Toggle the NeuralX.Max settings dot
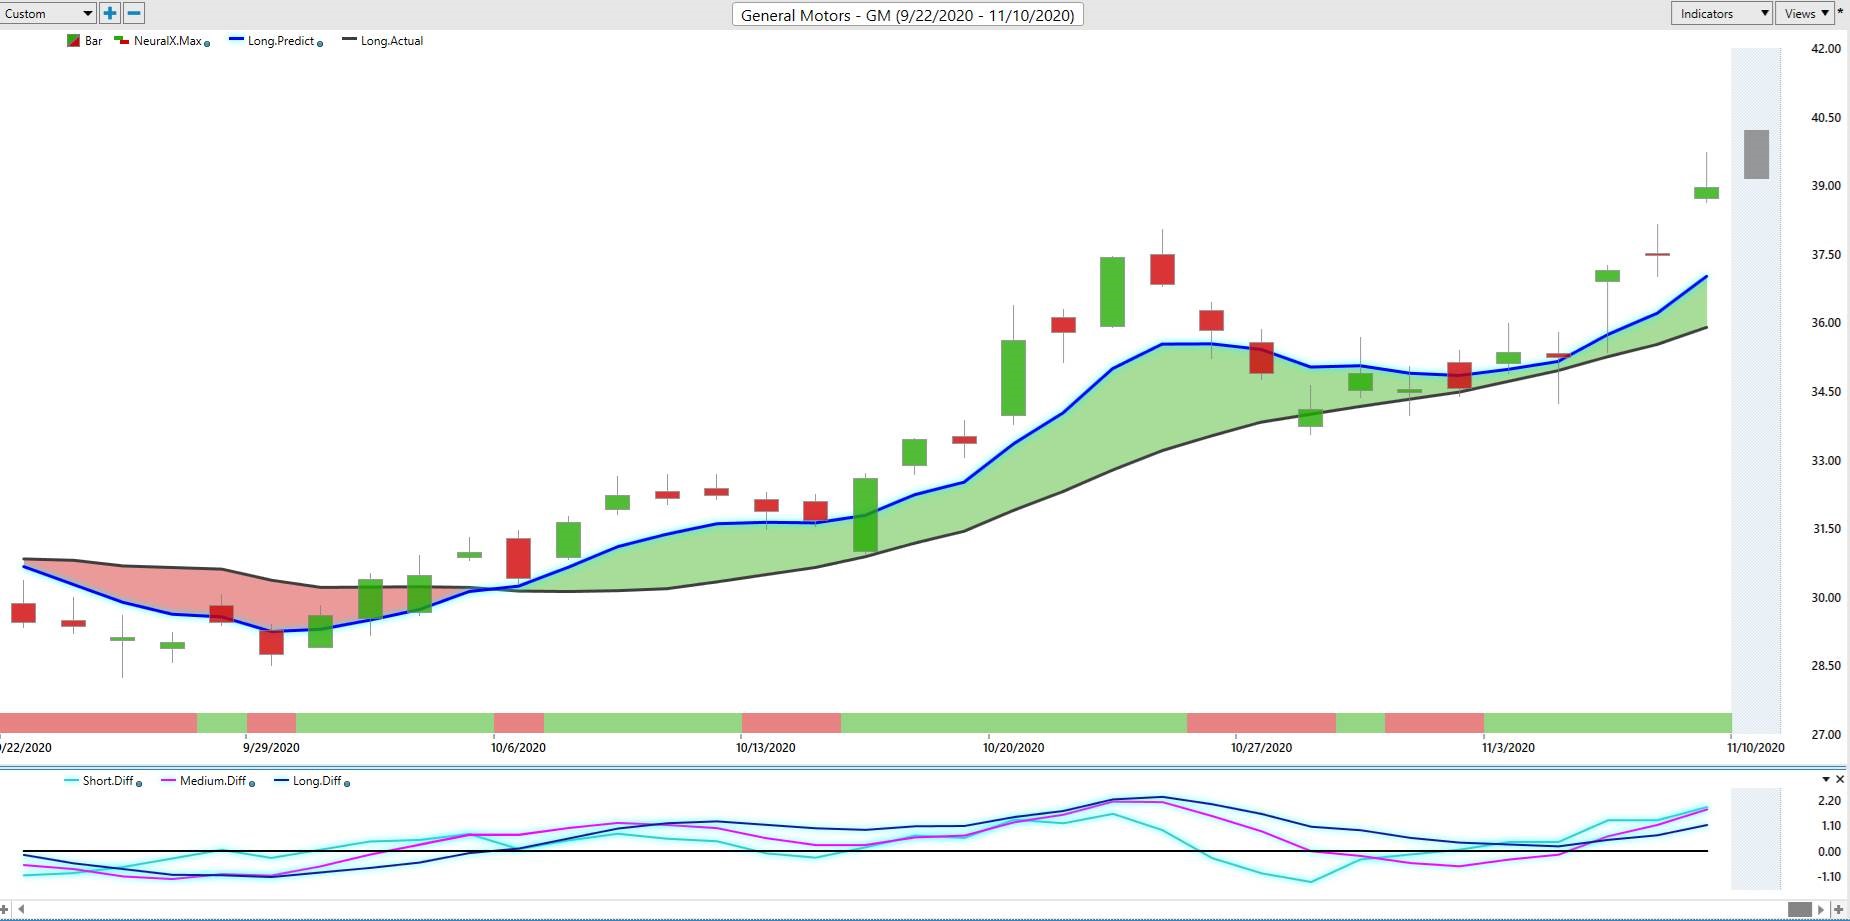This screenshot has height=921, width=1850. 207,43
